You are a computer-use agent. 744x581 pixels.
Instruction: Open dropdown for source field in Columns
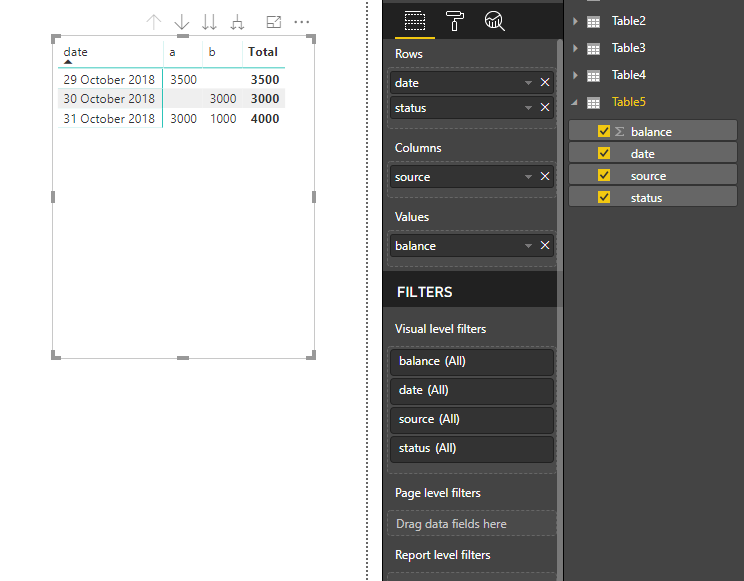pyautogui.click(x=528, y=177)
